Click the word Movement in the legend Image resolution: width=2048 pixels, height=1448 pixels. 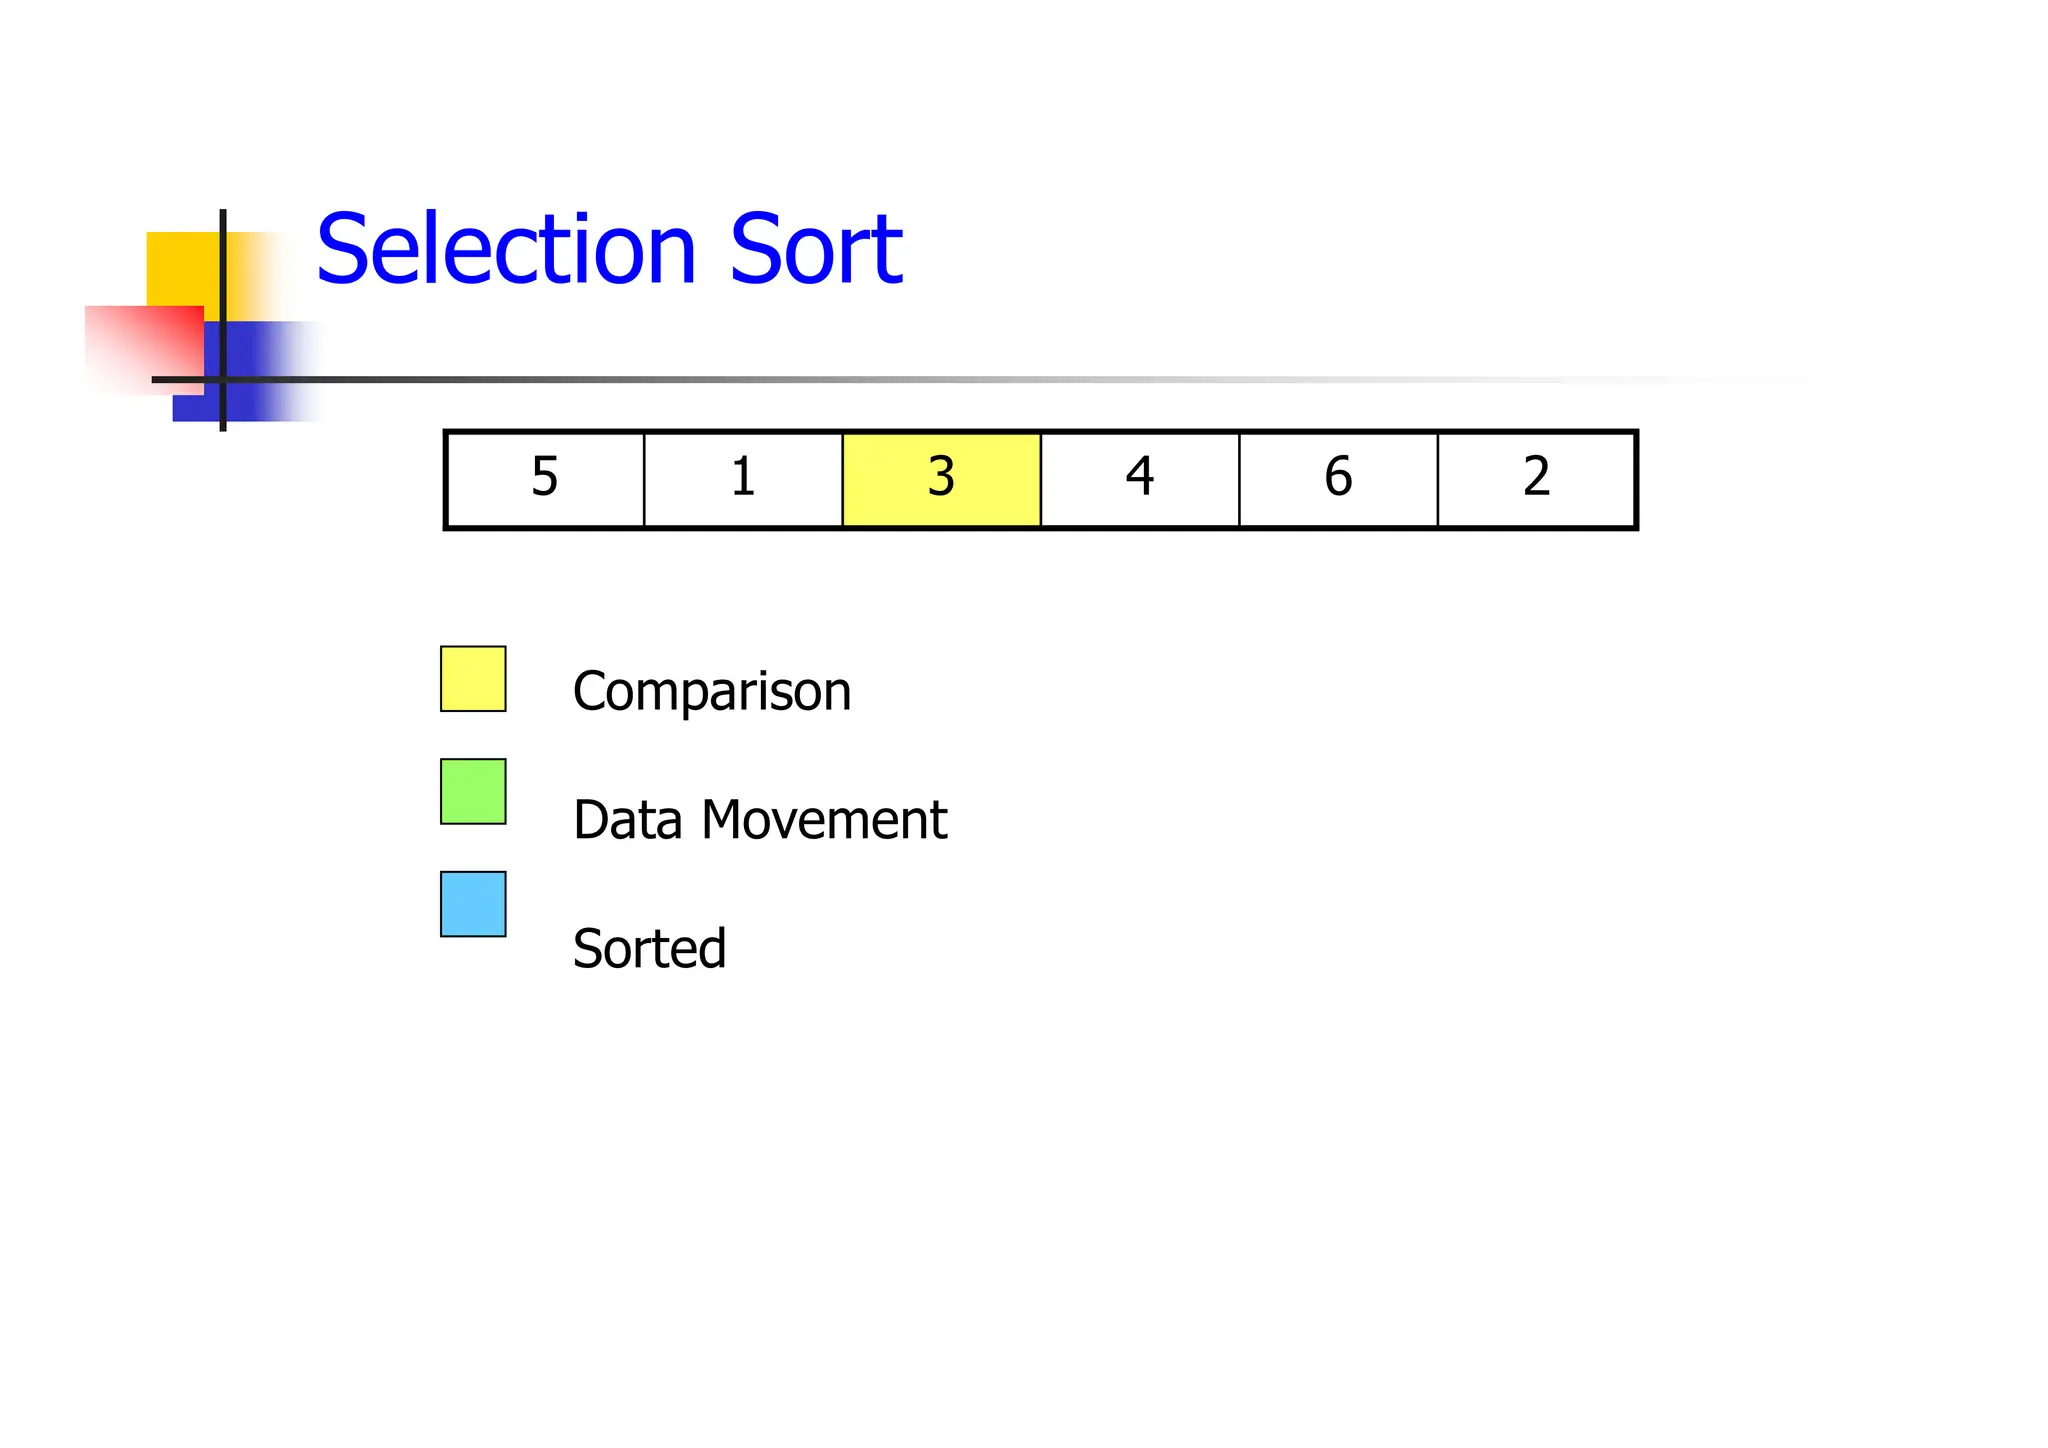tap(823, 820)
